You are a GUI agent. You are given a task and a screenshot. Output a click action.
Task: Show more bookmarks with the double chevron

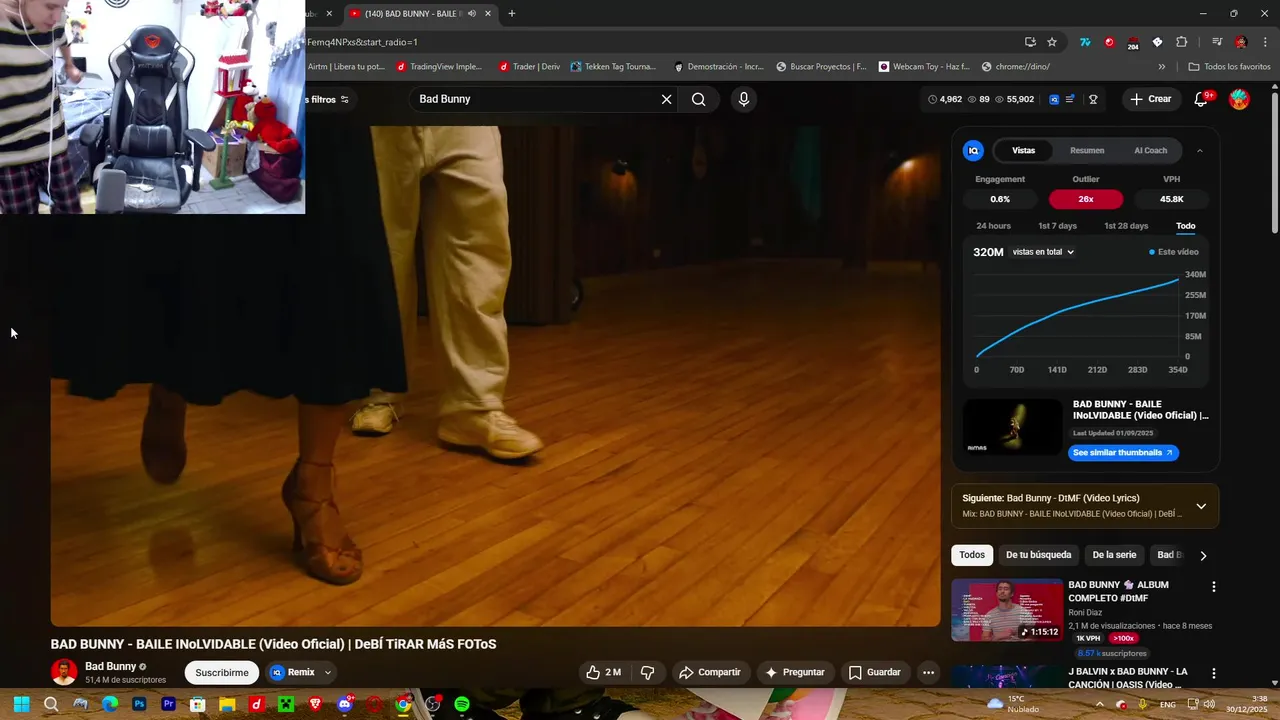(1162, 67)
